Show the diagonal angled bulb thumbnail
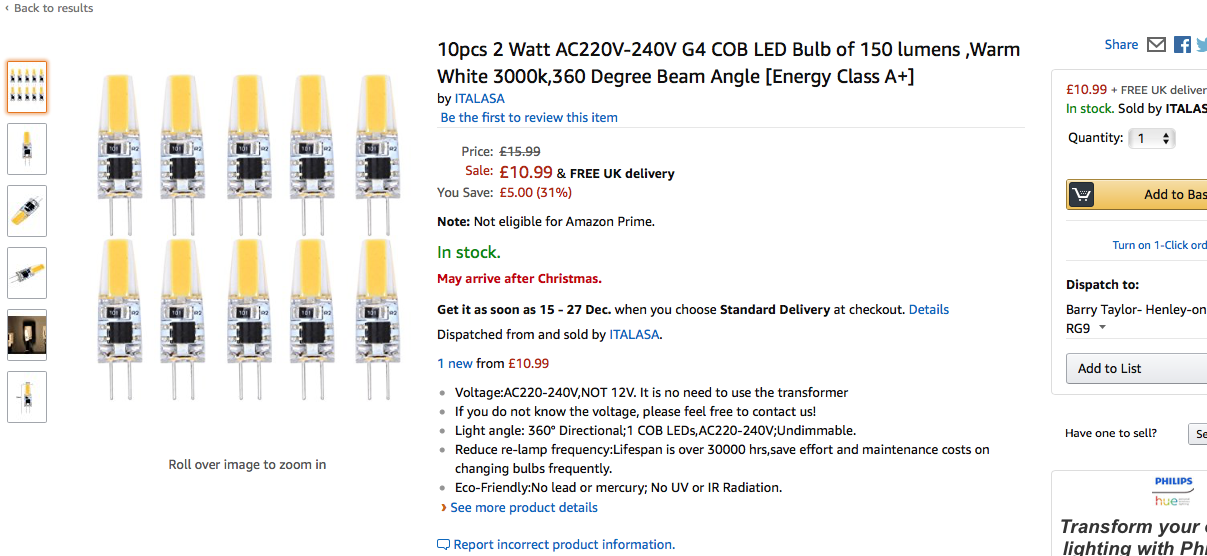Image resolution: width=1207 pixels, height=556 pixels. point(27,210)
